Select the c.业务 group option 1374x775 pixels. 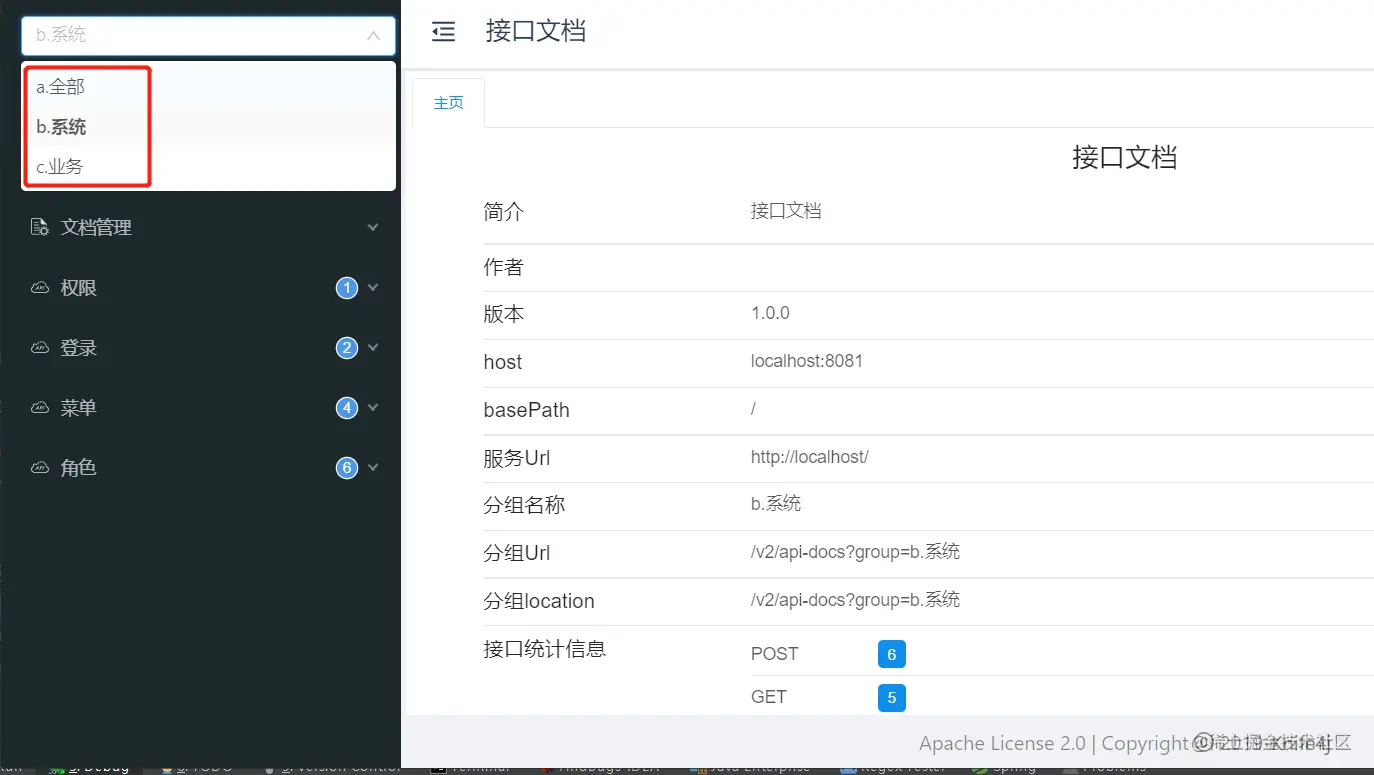(x=59, y=165)
